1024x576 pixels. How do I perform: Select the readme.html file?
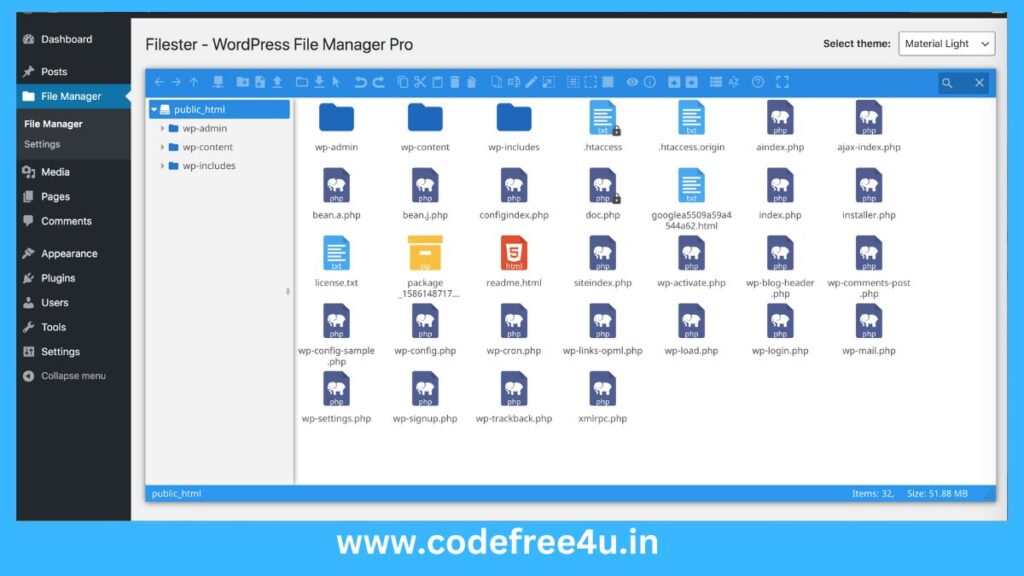tap(514, 263)
